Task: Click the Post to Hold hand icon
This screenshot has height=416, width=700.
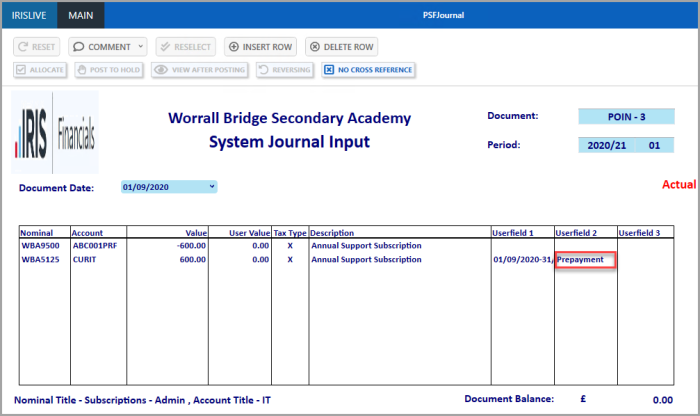Action: pyautogui.click(x=82, y=70)
